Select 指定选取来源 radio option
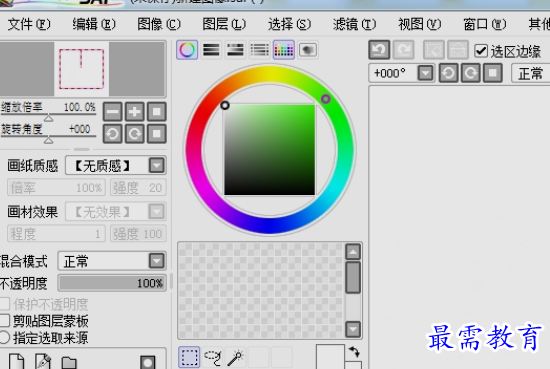The image size is (550, 369). click(x=4, y=337)
